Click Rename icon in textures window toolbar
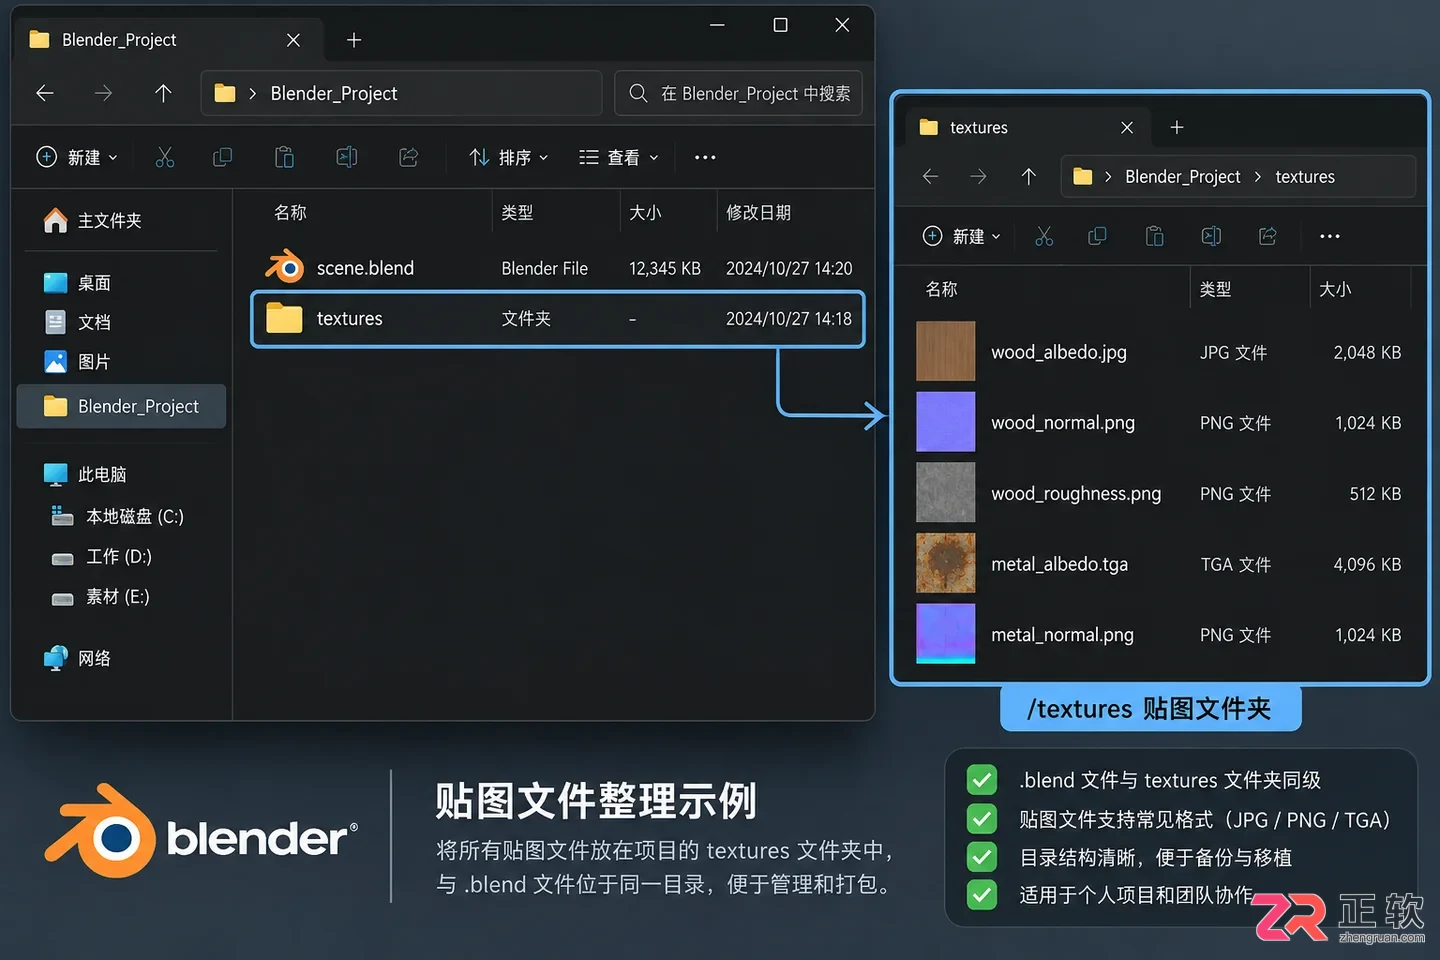Screen dimensions: 1440x960 (x=1211, y=236)
